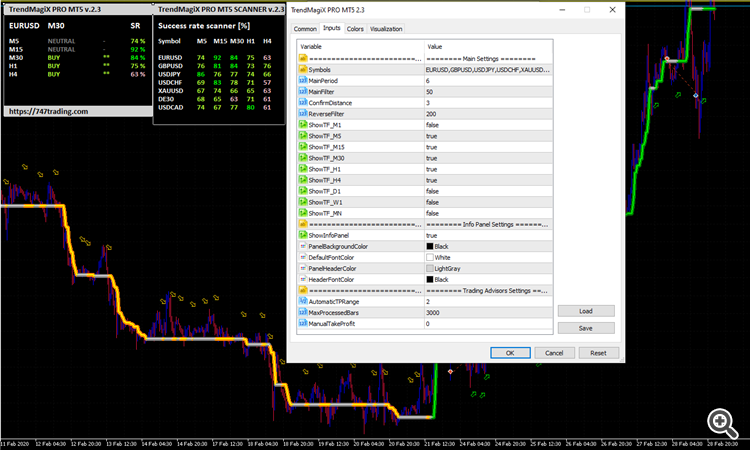Toggle ShowTF_M15 true value
The width and height of the screenshot is (750, 450).
click(488, 147)
